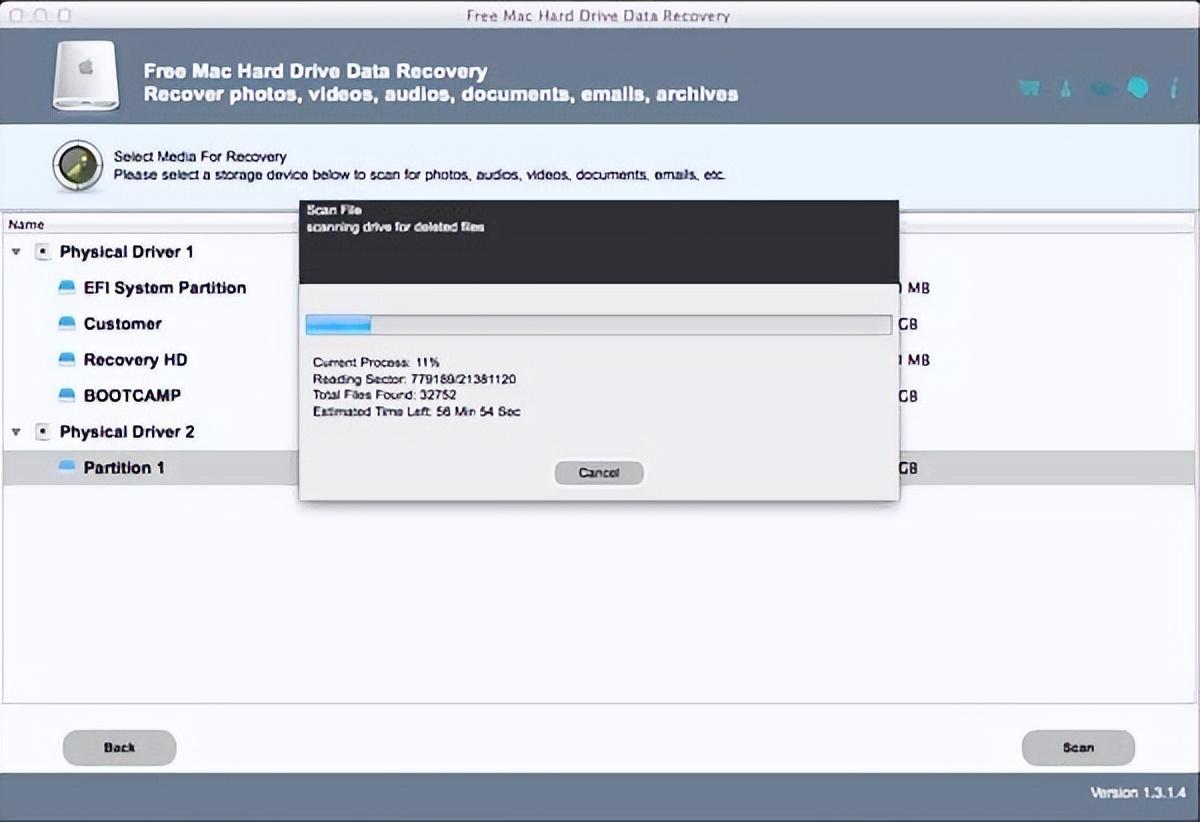Click the key-shaped icon in header
1200x822 pixels.
1066,88
